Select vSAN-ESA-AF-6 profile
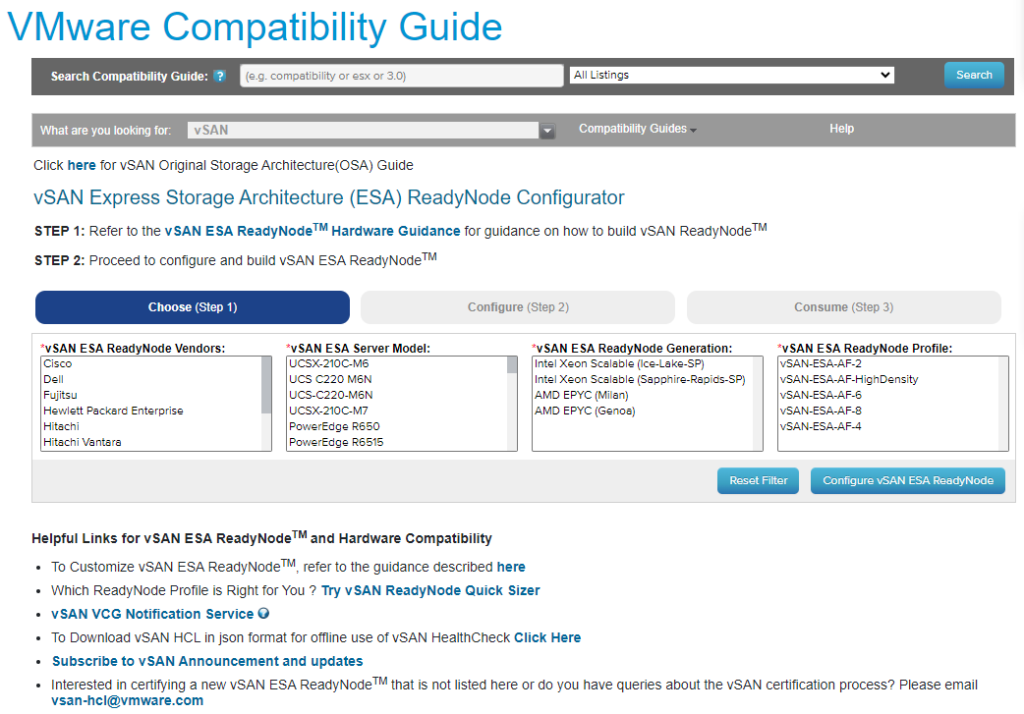This screenshot has height=714, width=1024. pyautogui.click(x=888, y=395)
